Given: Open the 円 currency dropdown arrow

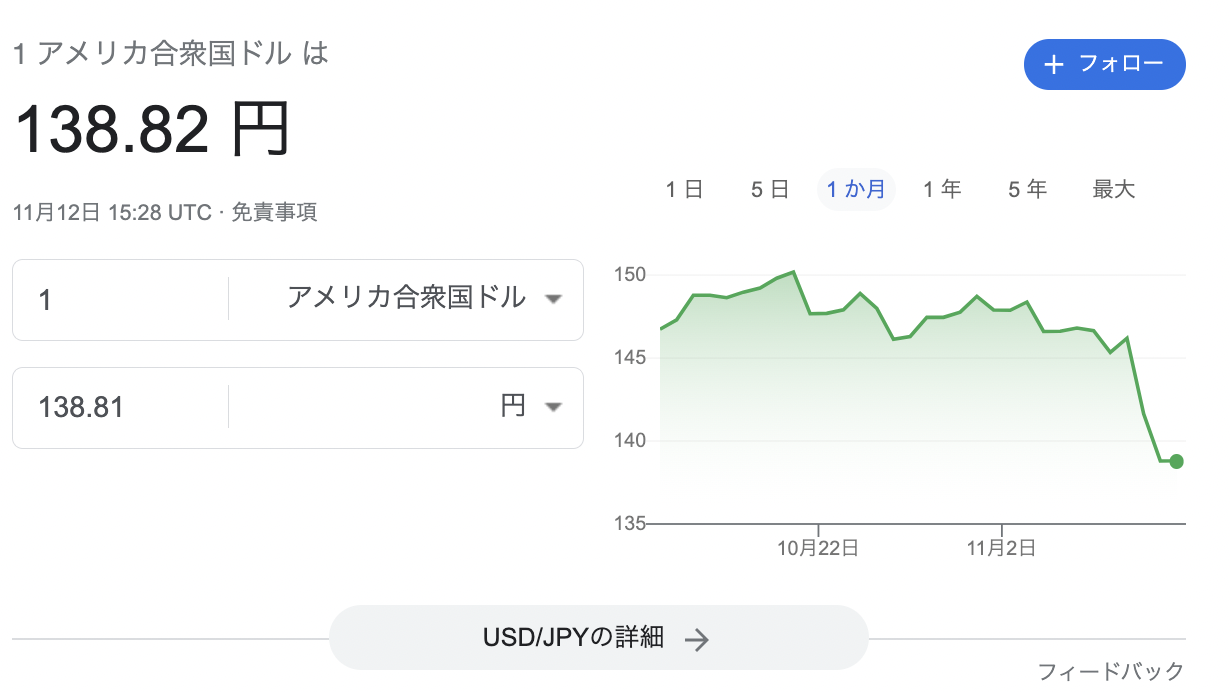Looking at the screenshot, I should coord(552,406).
